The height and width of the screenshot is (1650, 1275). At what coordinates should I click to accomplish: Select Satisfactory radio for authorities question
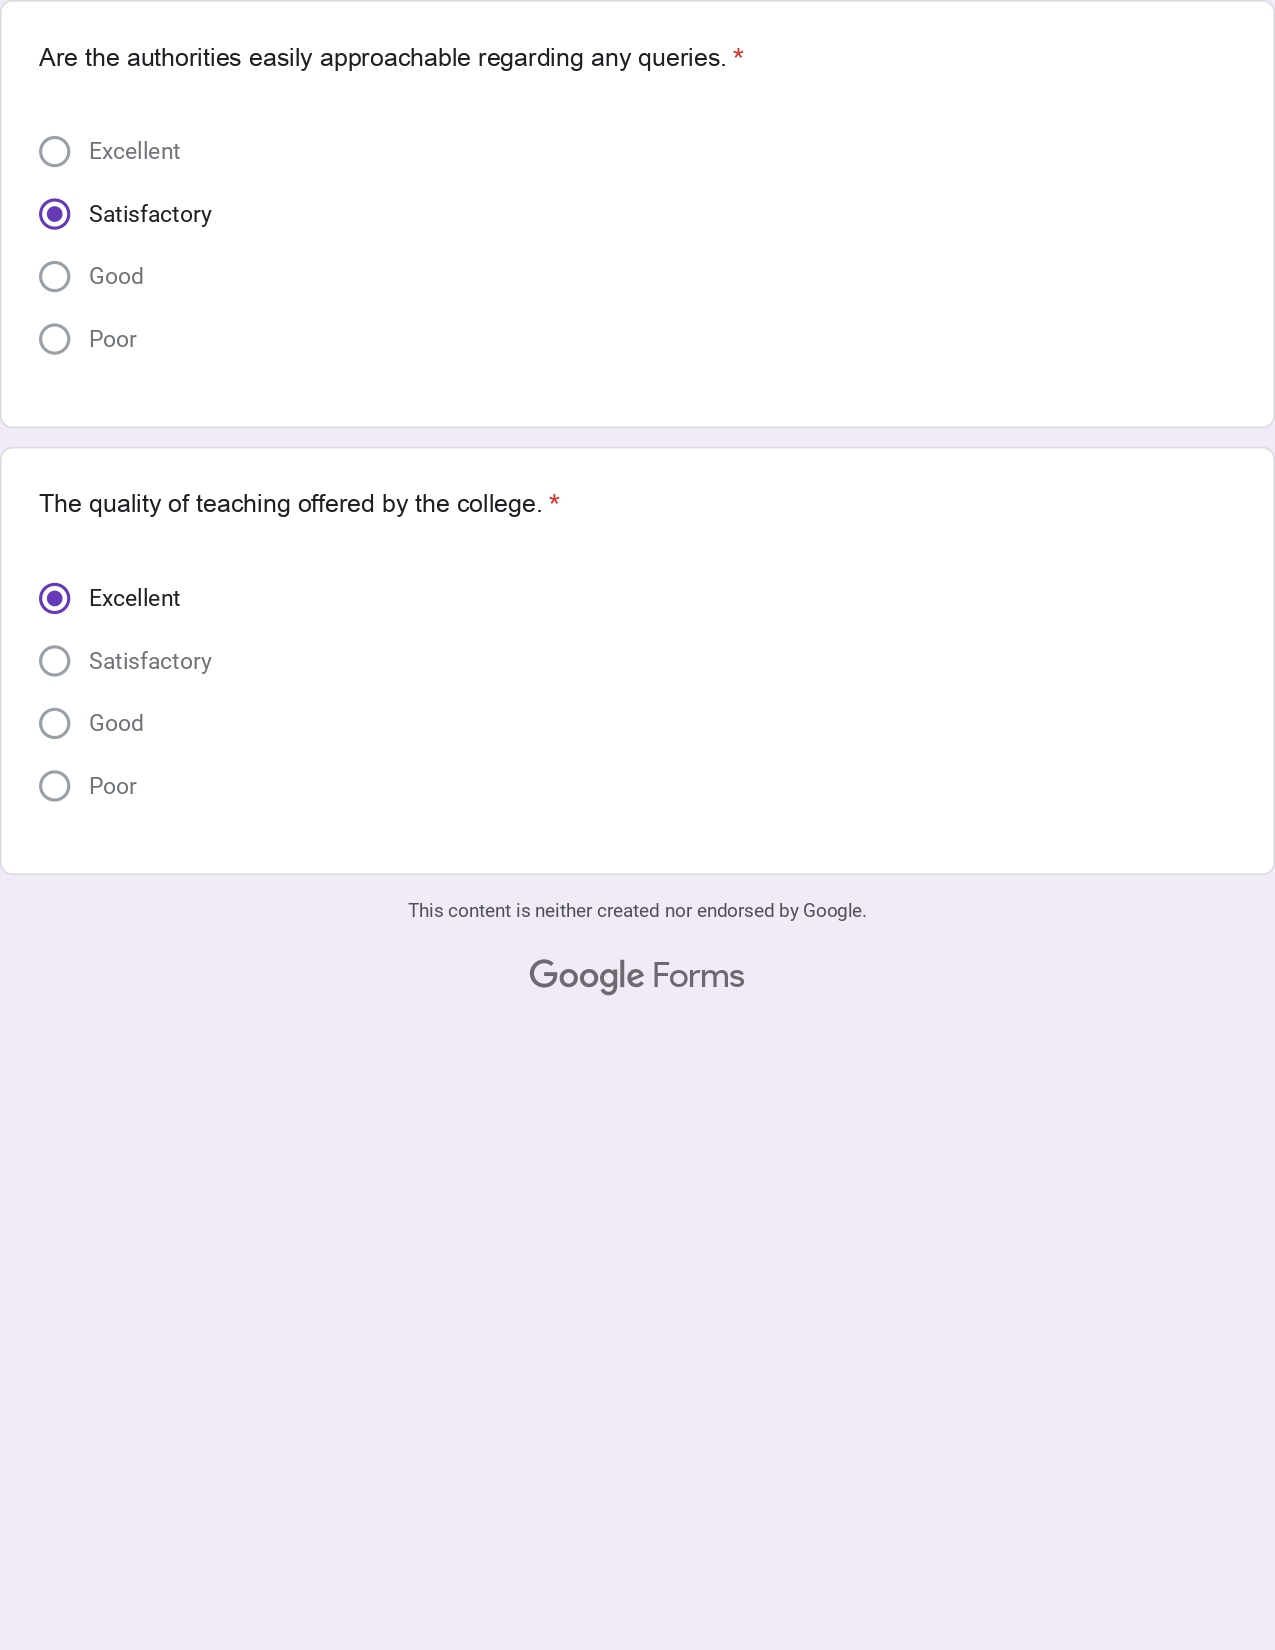(x=54, y=214)
